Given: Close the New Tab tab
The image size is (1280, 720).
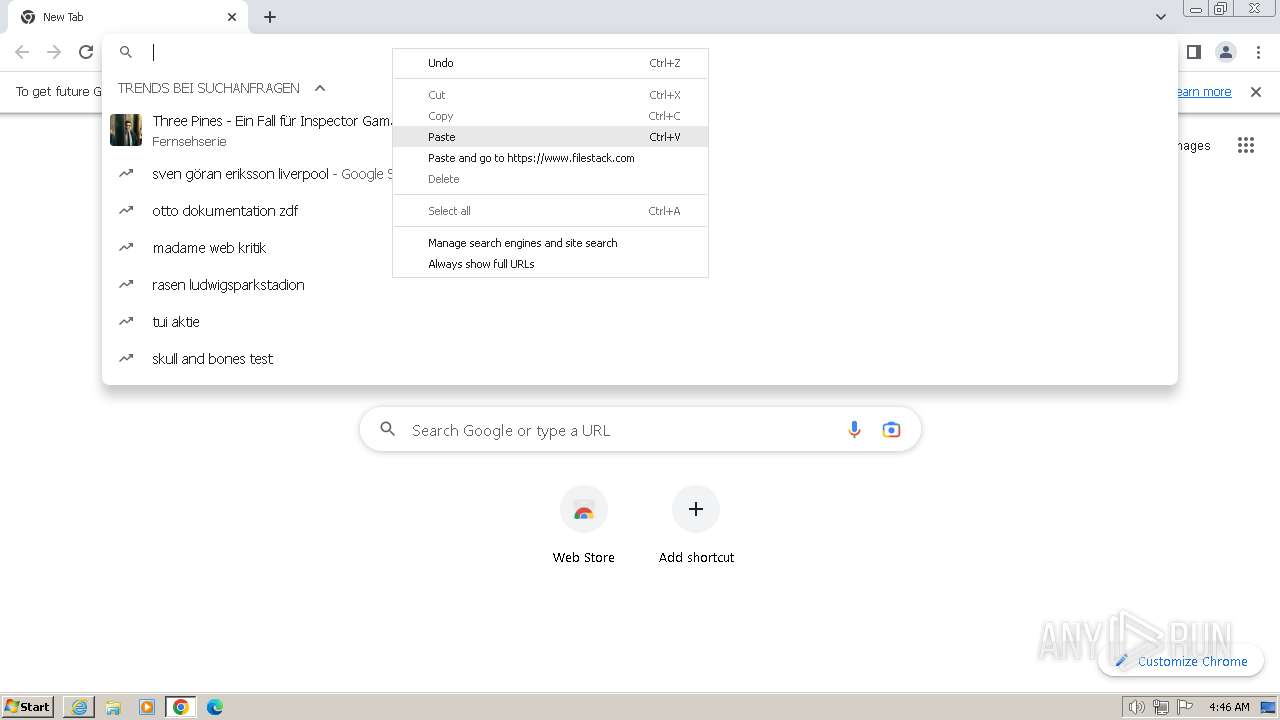Looking at the screenshot, I should pyautogui.click(x=232, y=17).
